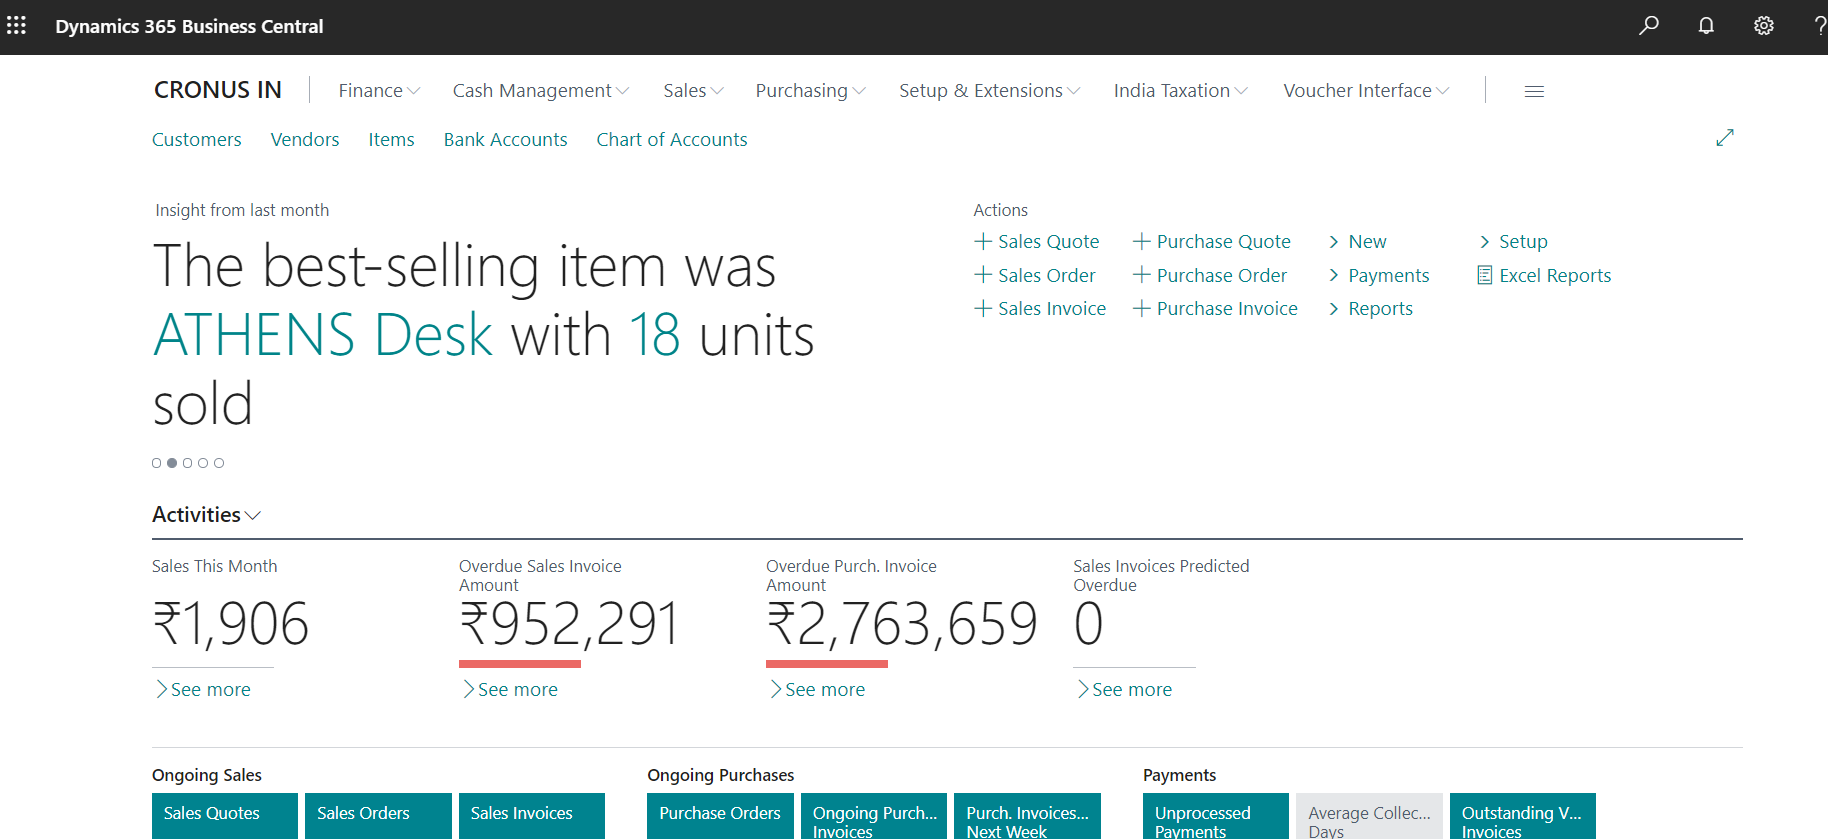This screenshot has width=1828, height=839.
Task: Click the ATHENS Desk link
Action: (323, 335)
